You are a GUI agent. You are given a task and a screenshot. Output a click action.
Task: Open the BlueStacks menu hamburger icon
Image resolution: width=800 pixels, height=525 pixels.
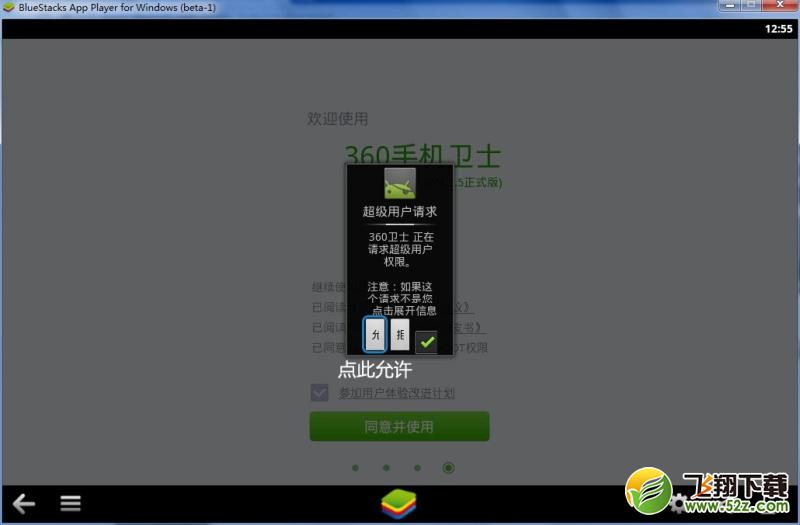tap(70, 503)
